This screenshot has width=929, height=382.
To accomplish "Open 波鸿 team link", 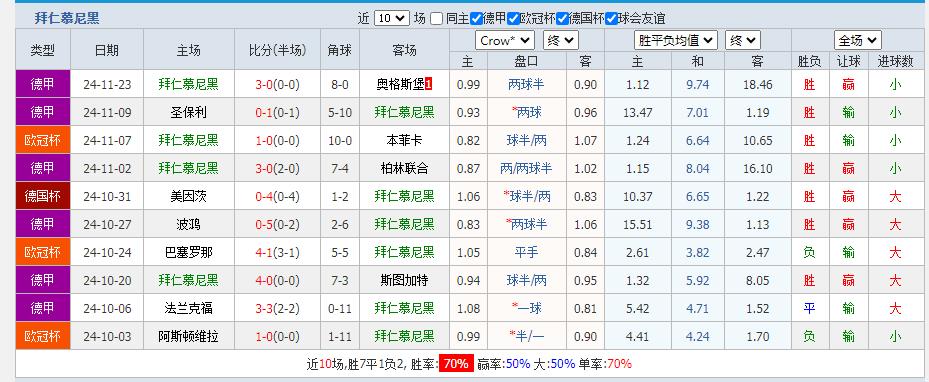I will (x=188, y=224).
